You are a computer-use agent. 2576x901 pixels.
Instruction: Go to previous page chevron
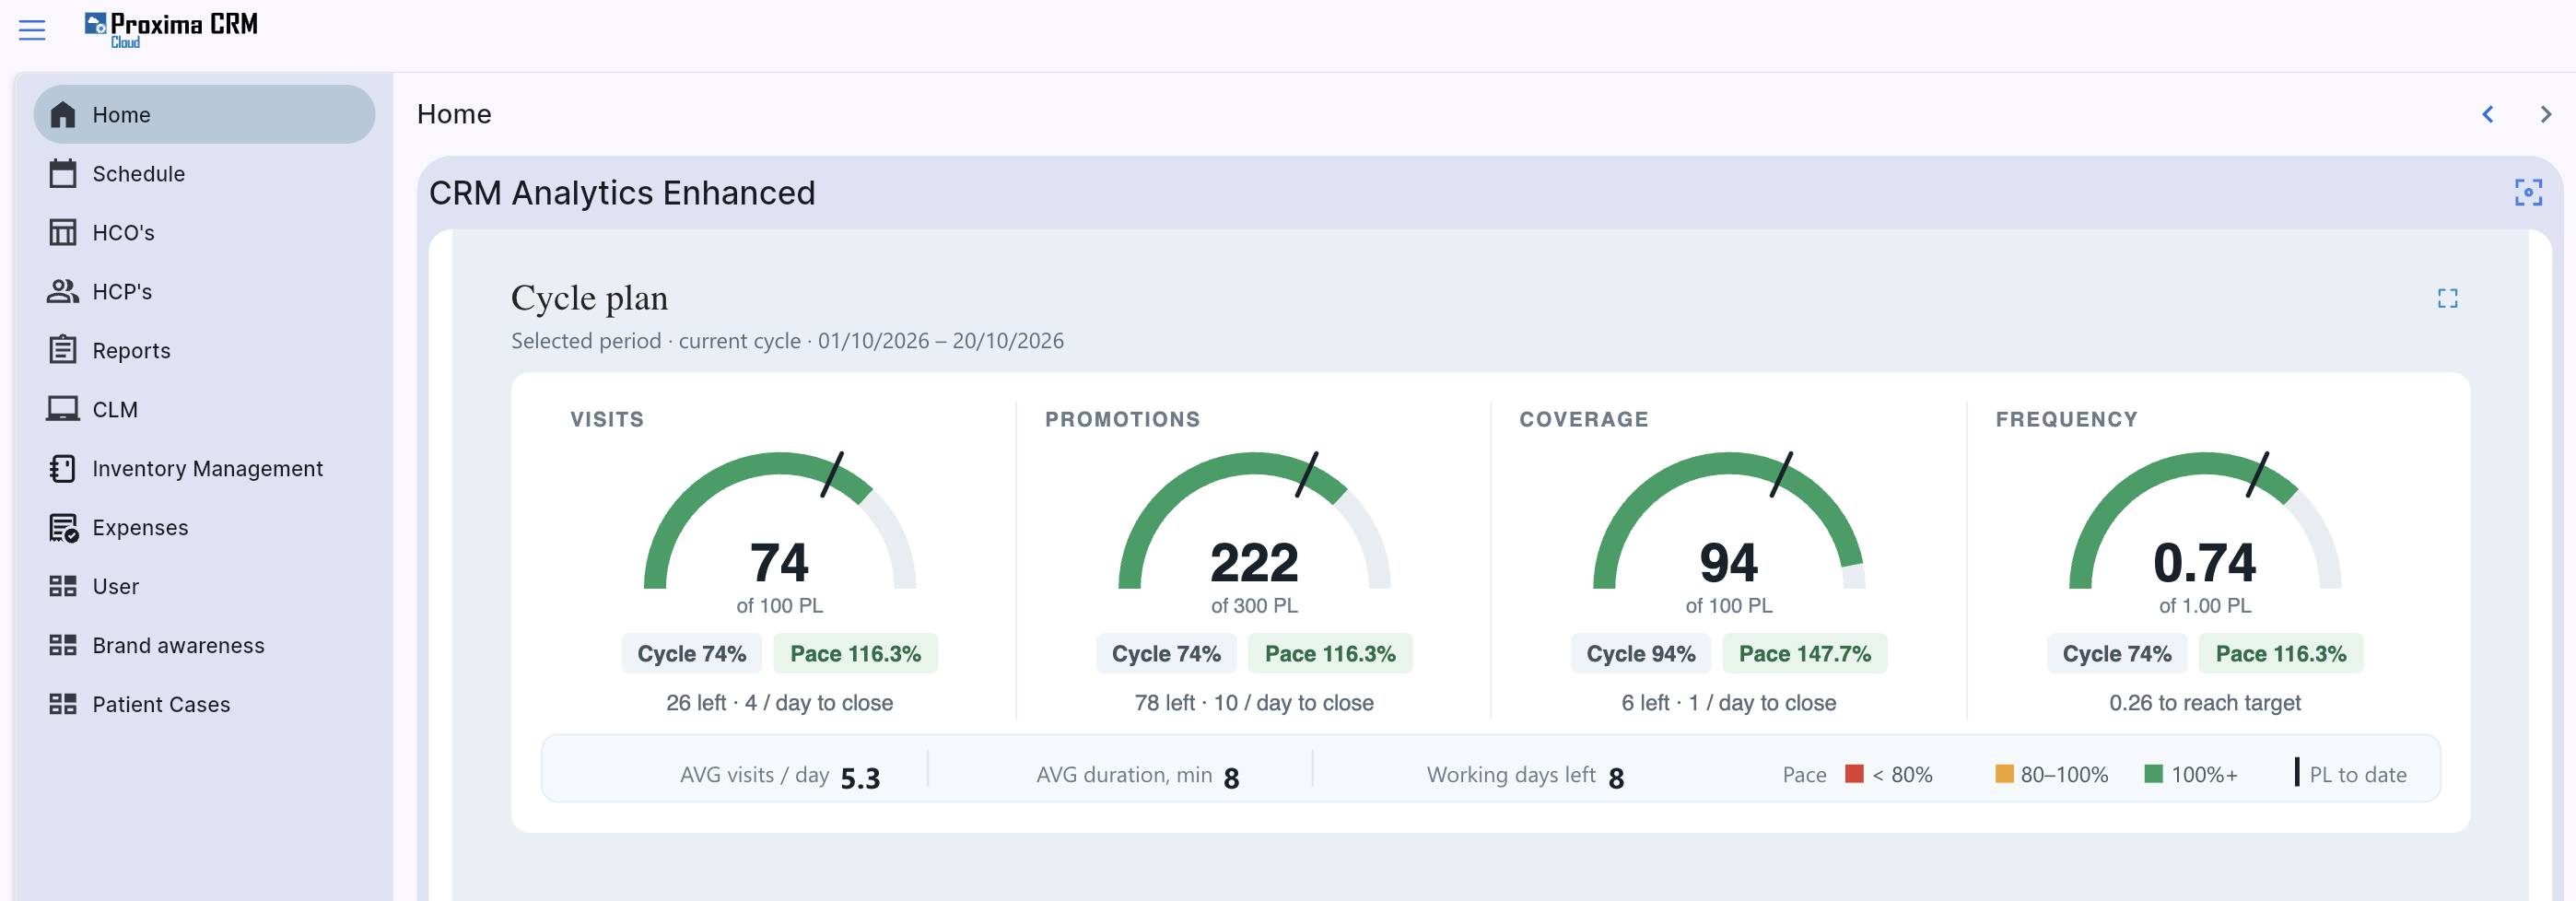click(x=2488, y=114)
